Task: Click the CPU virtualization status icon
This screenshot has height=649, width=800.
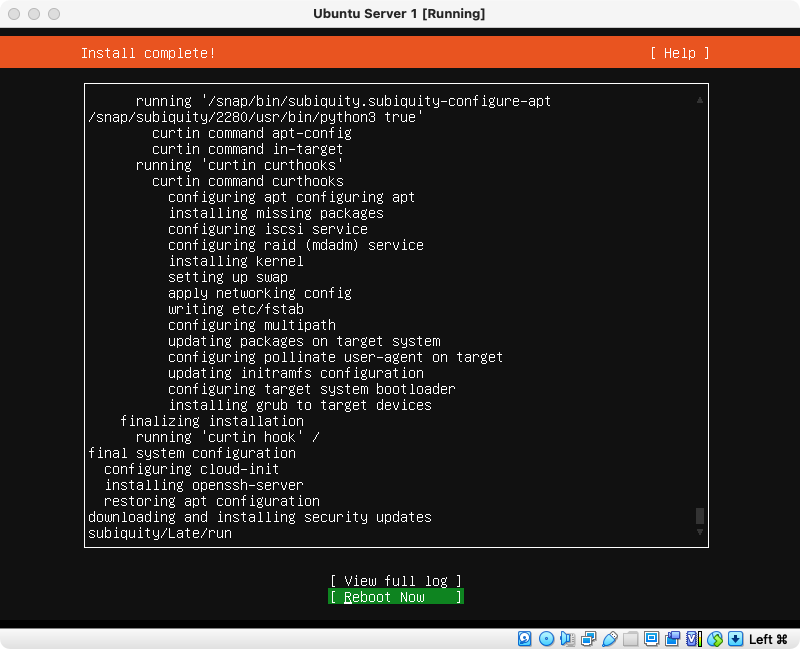Action: click(693, 638)
